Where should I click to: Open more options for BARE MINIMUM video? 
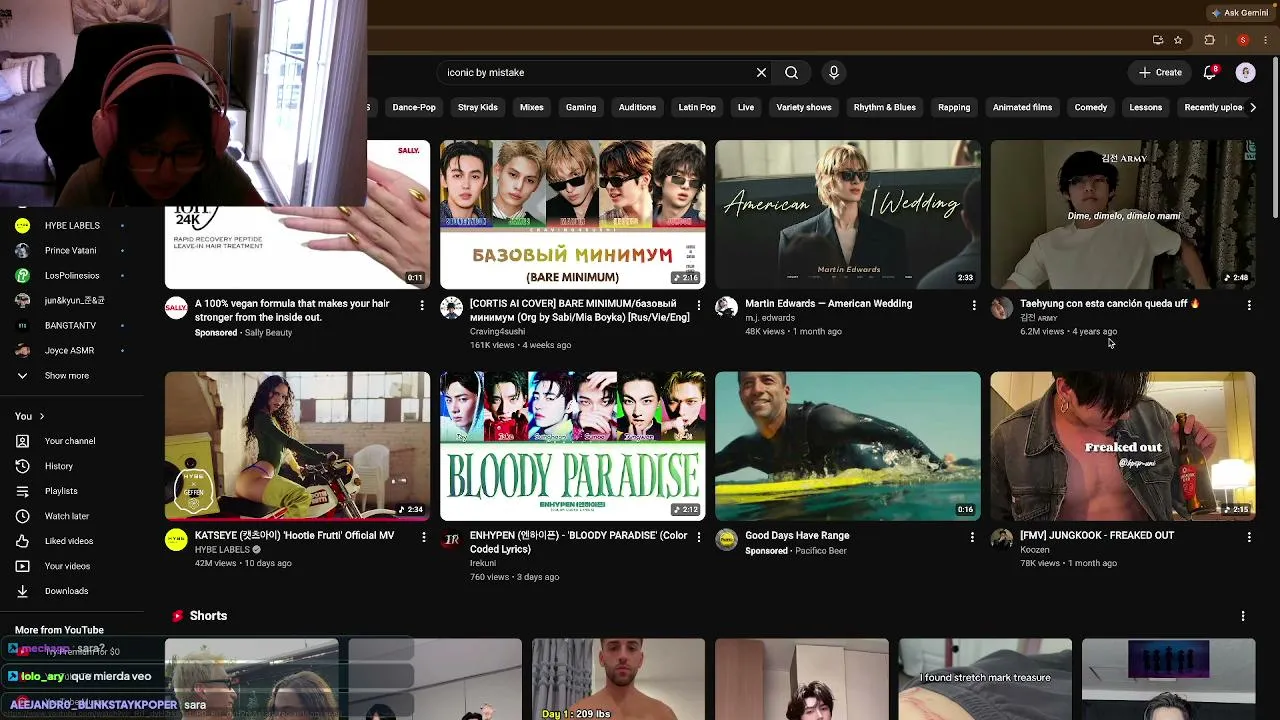click(x=699, y=305)
